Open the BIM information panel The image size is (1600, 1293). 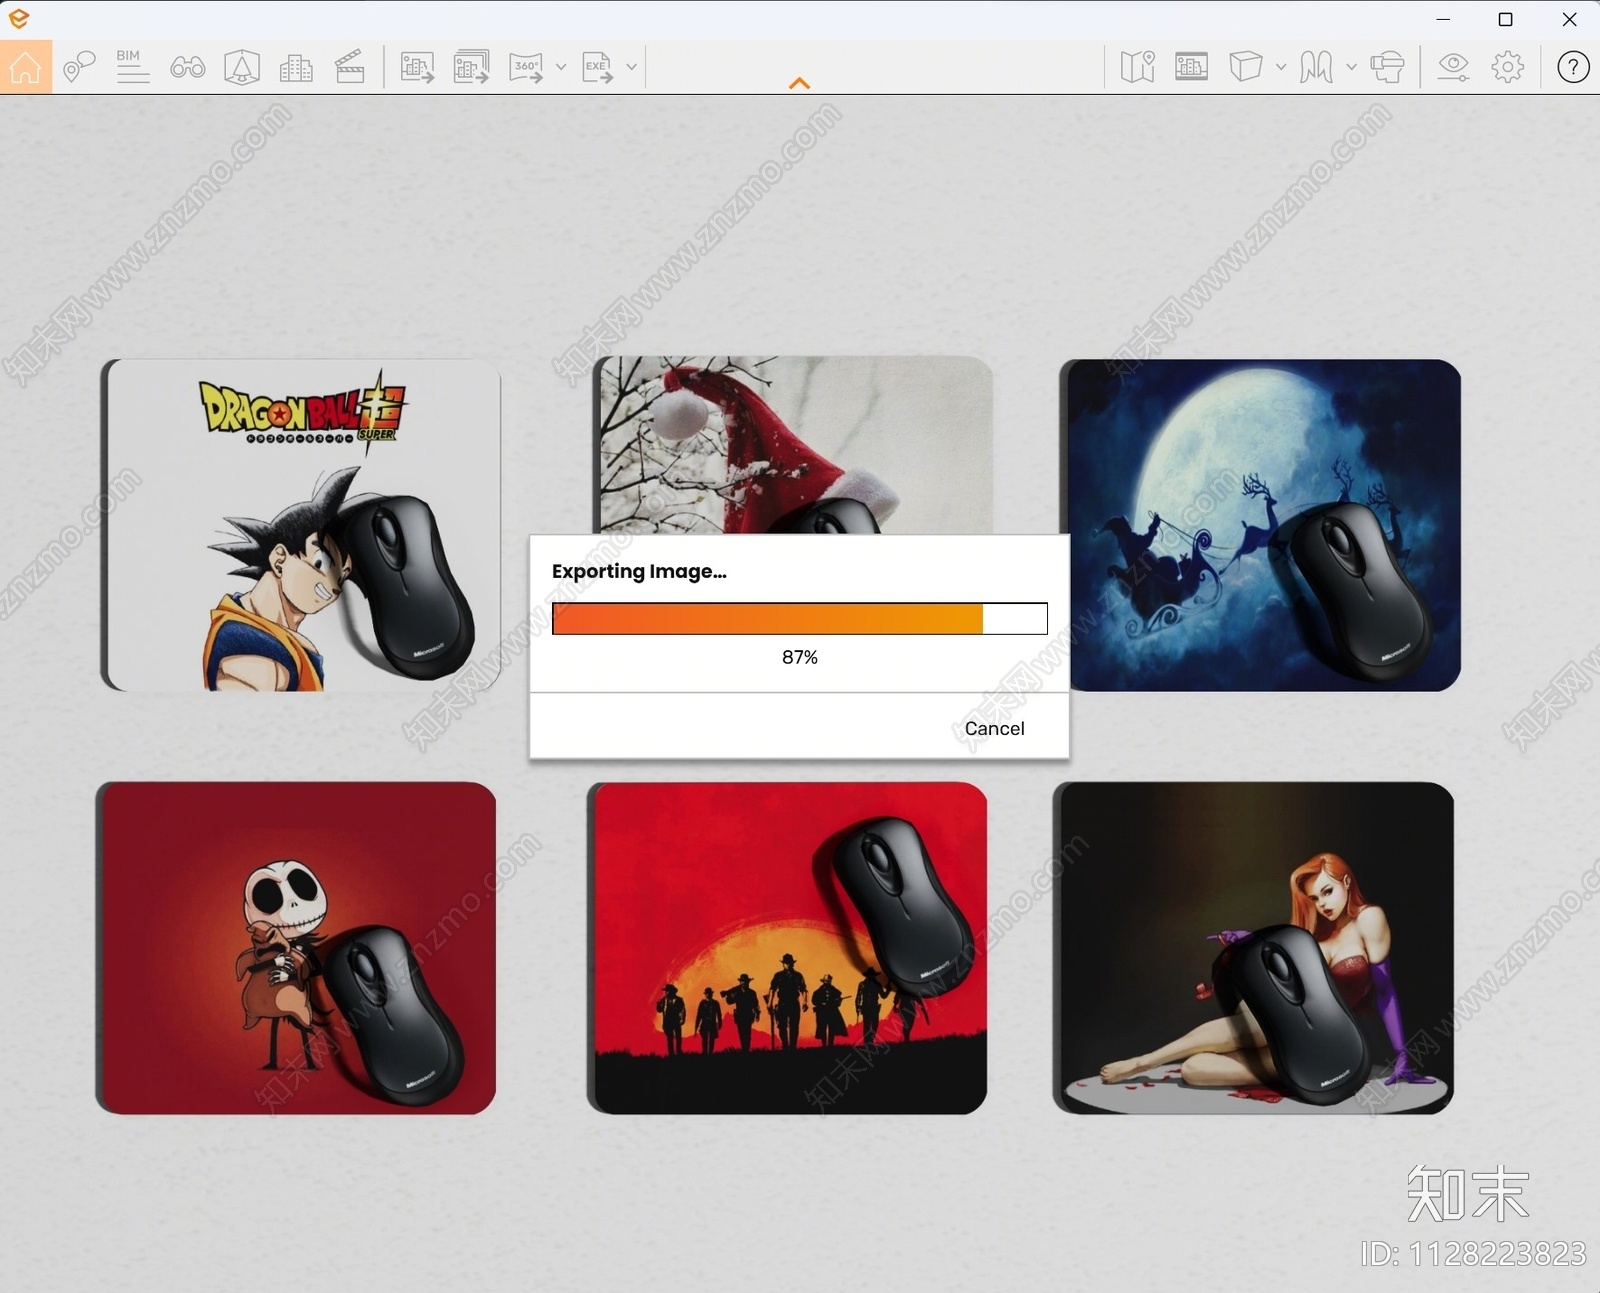pos(132,67)
